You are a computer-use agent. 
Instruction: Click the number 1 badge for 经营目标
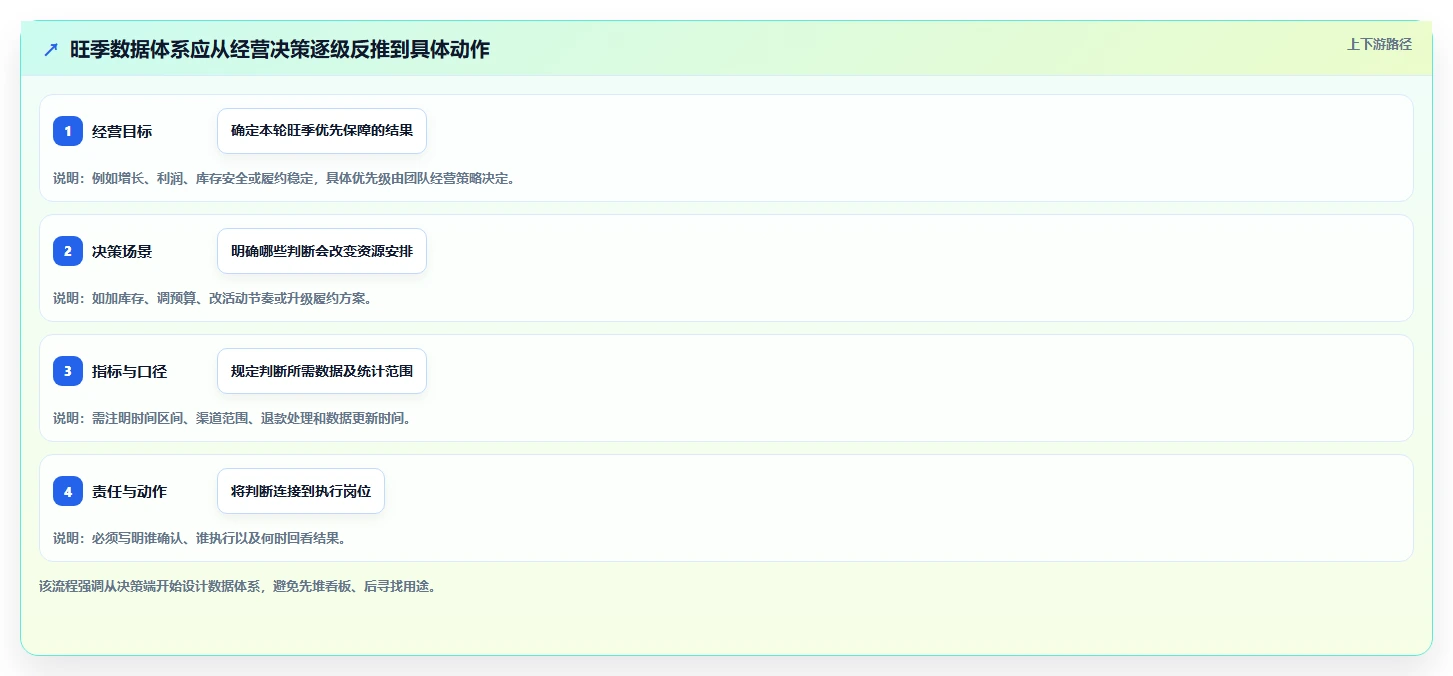click(68, 131)
